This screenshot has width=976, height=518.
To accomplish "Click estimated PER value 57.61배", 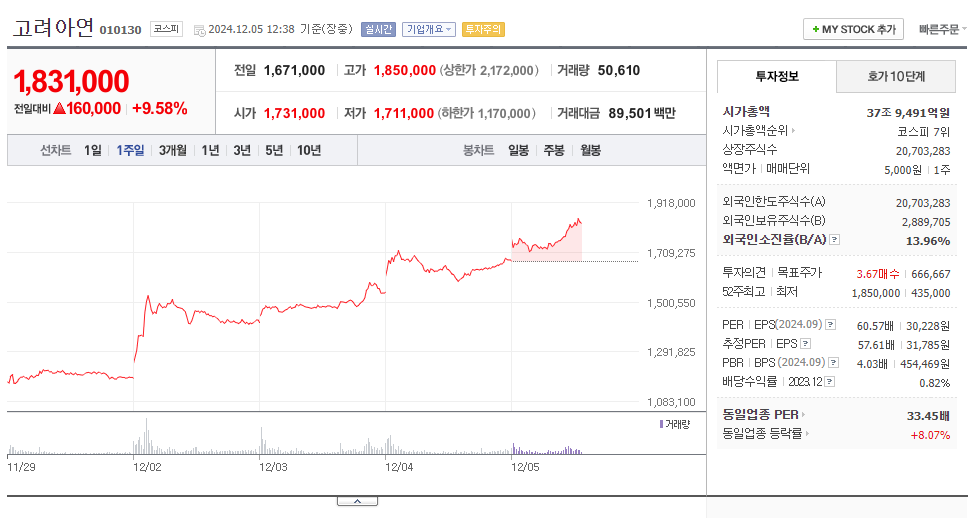I will pos(876,345).
